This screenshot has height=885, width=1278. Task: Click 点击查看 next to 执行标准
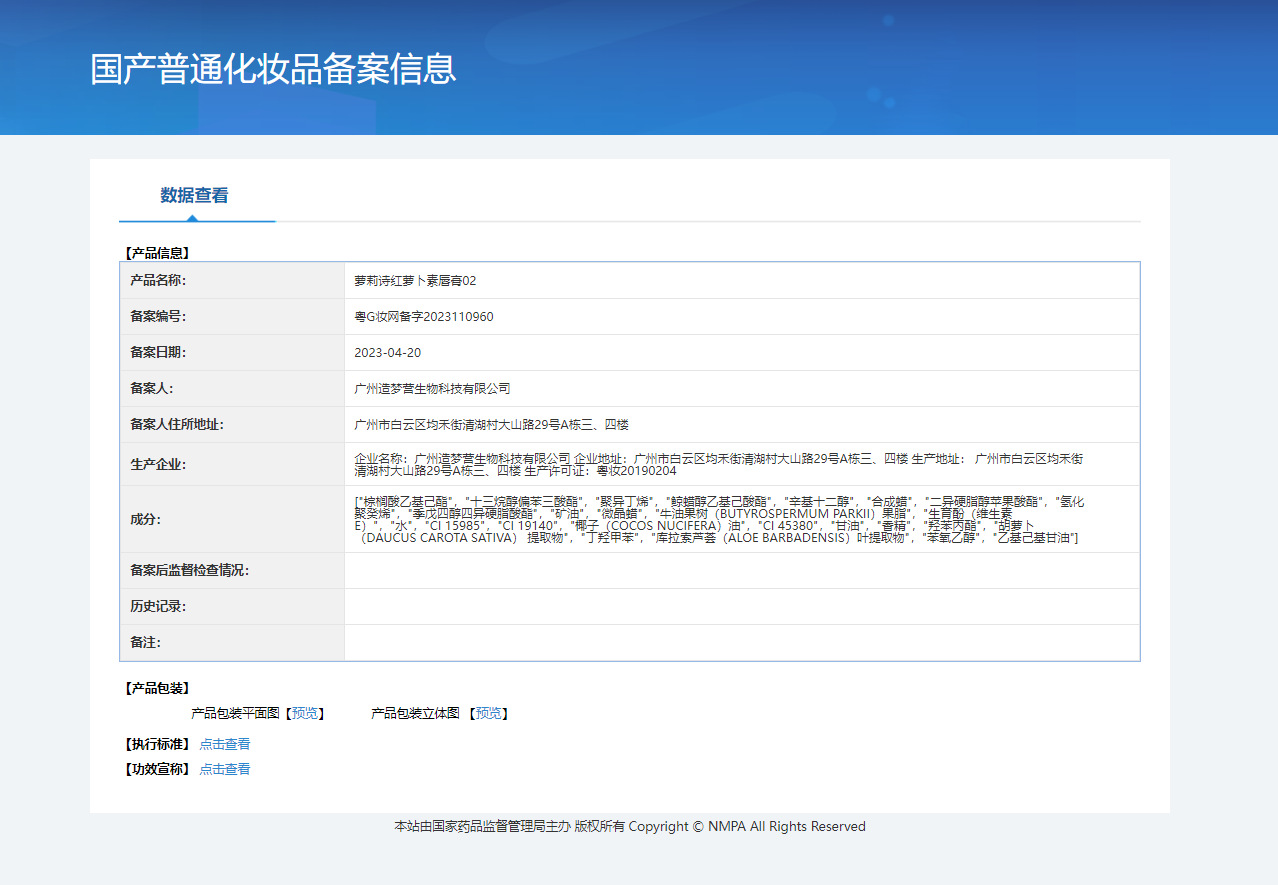225,744
